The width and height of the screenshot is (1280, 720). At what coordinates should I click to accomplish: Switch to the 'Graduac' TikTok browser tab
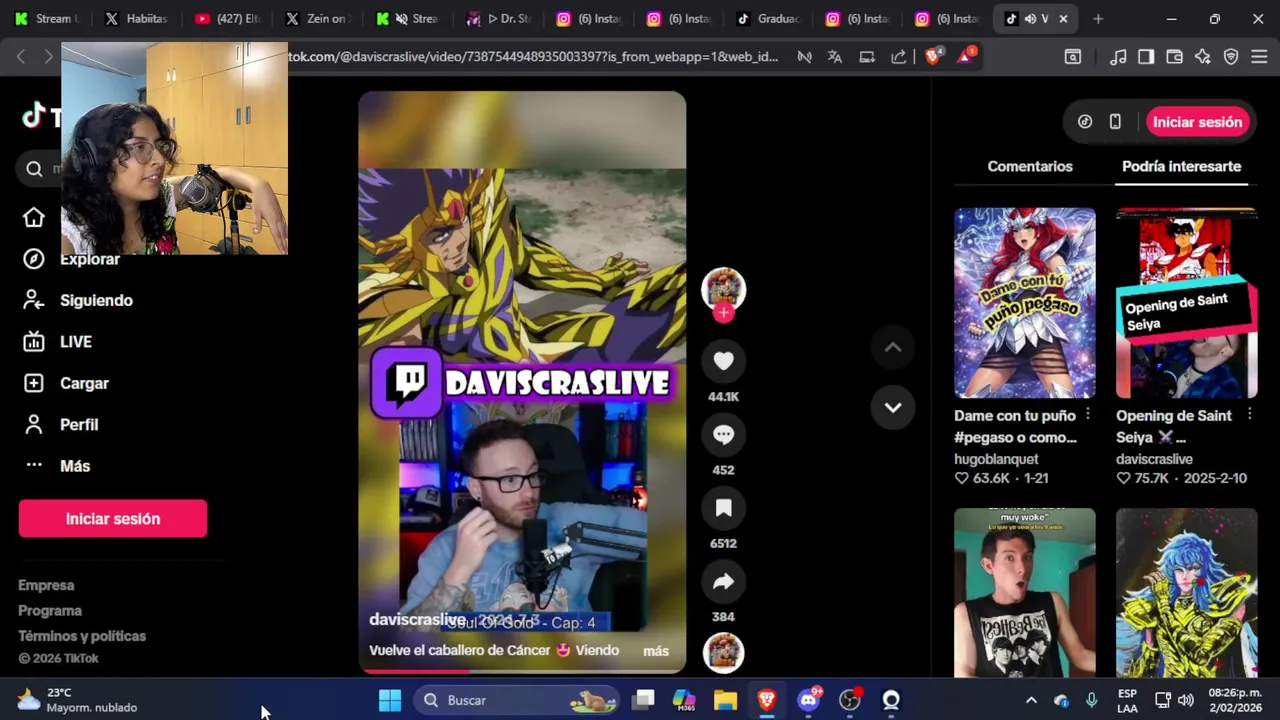[x=767, y=19]
